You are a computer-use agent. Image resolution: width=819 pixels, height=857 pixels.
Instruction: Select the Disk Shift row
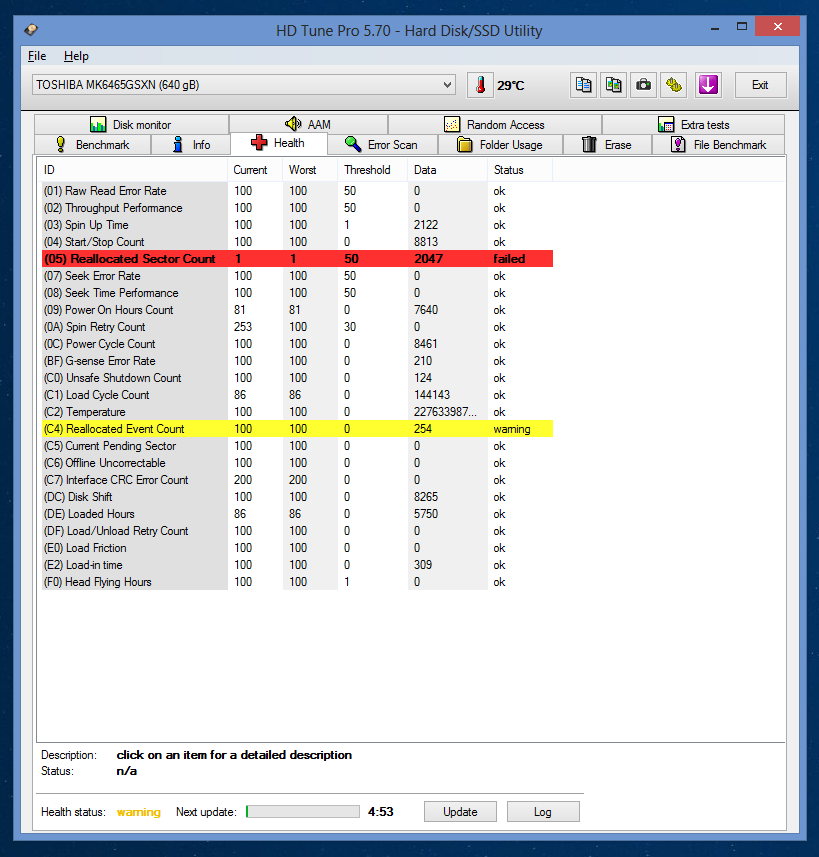pyautogui.click(x=297, y=497)
